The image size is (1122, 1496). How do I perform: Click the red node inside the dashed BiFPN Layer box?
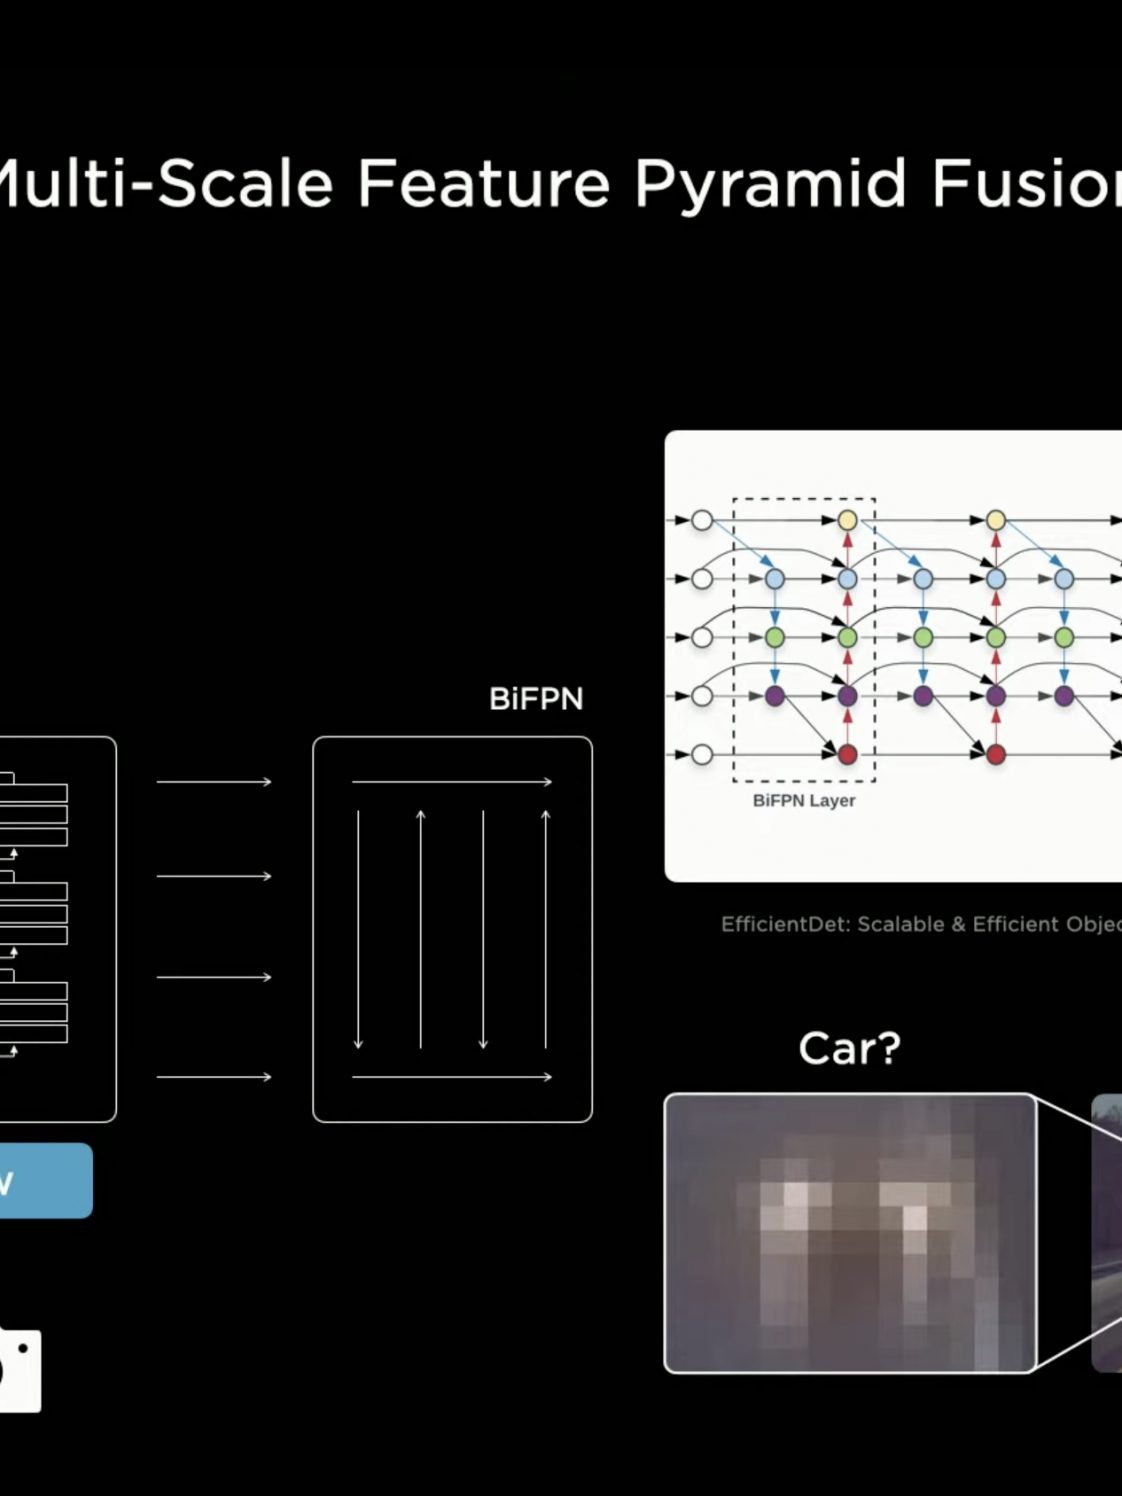click(x=848, y=754)
